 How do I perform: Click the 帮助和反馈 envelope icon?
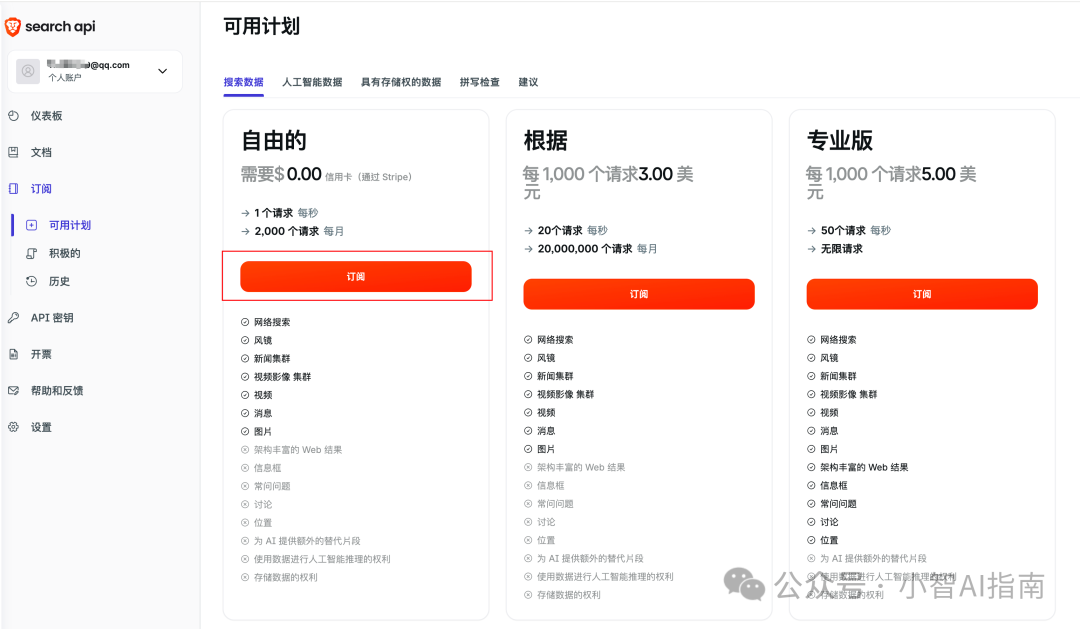point(13,391)
